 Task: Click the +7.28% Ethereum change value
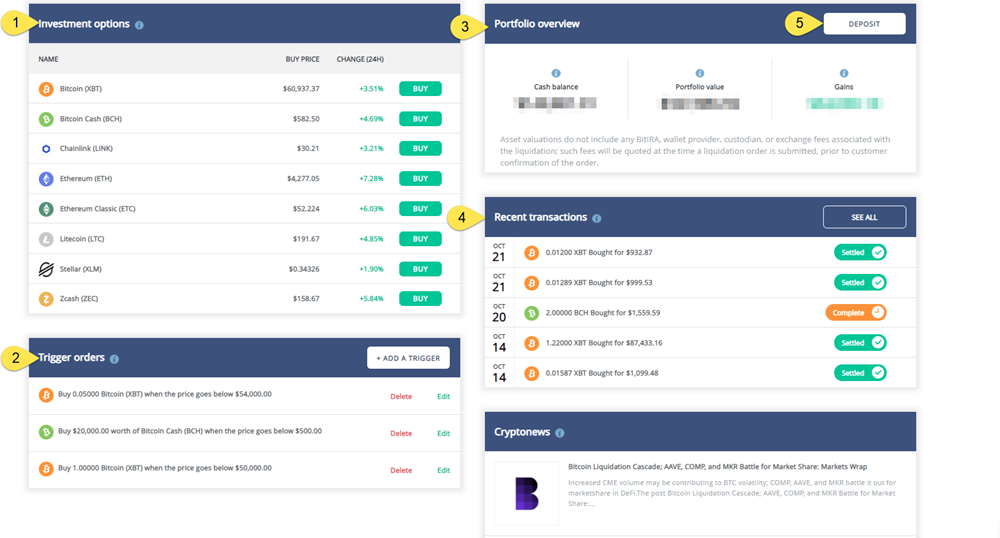point(371,178)
